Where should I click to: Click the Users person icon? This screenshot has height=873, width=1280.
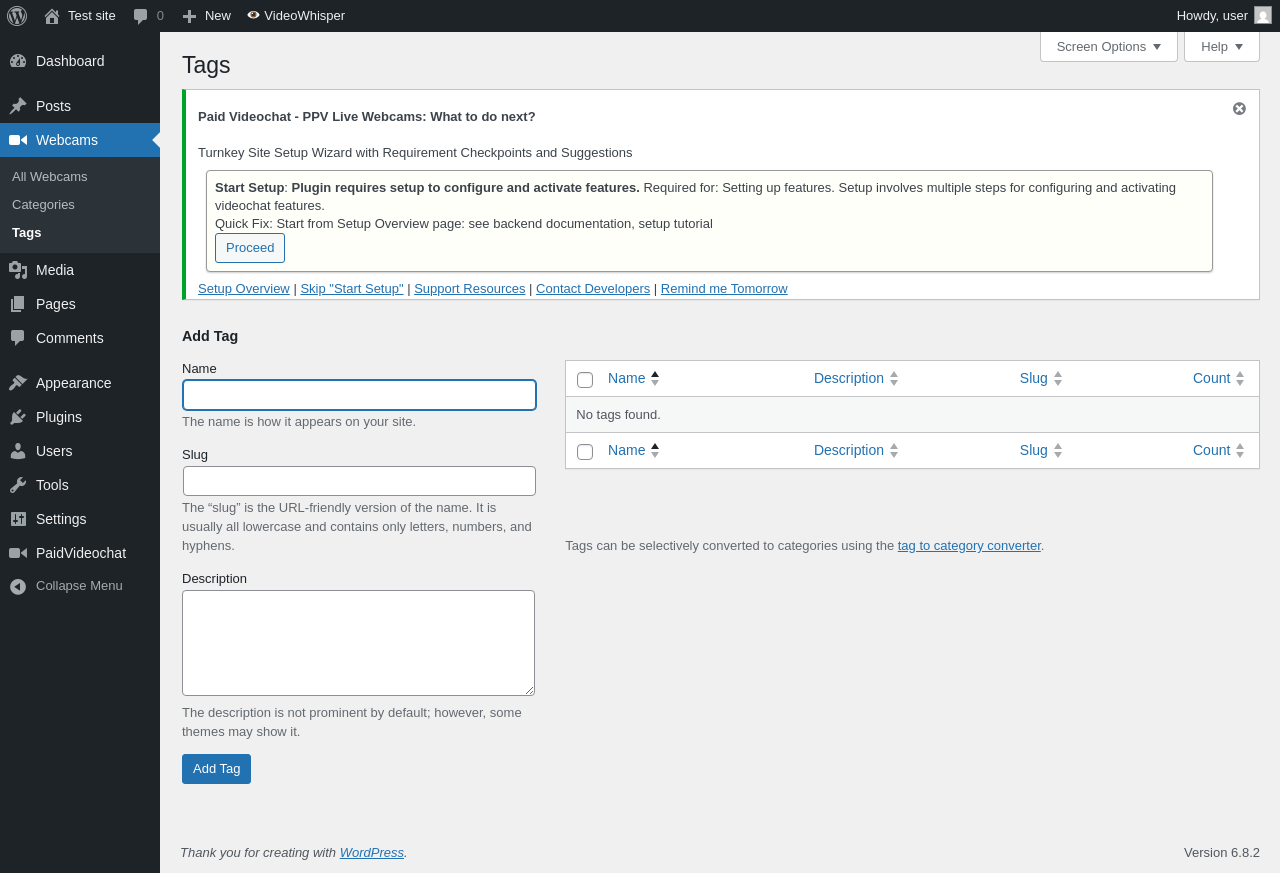[18, 451]
